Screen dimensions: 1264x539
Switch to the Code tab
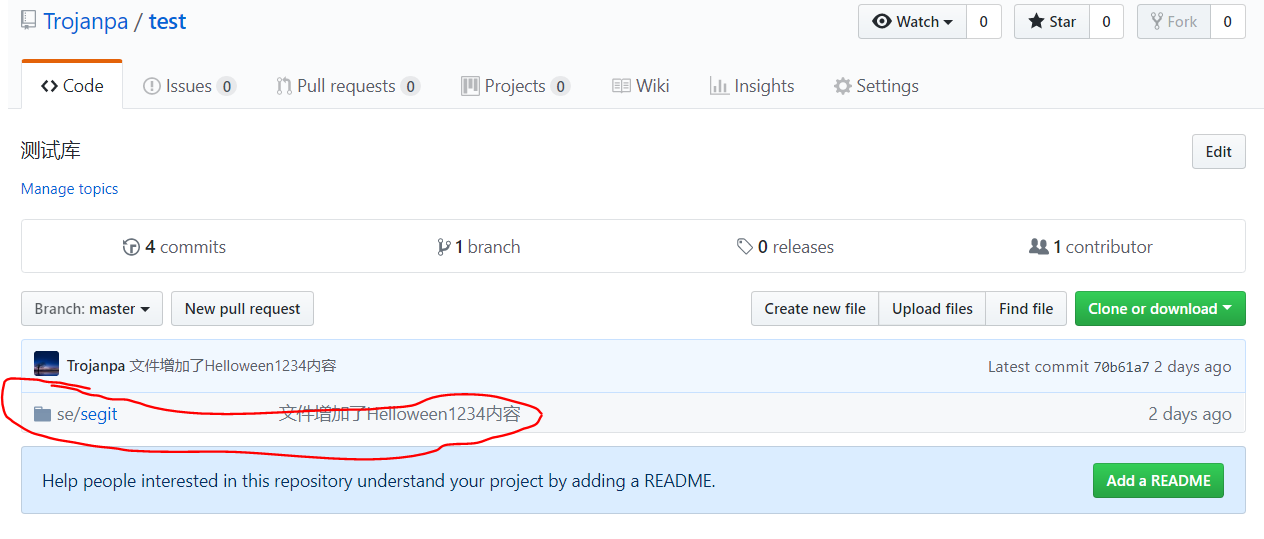tap(72, 86)
